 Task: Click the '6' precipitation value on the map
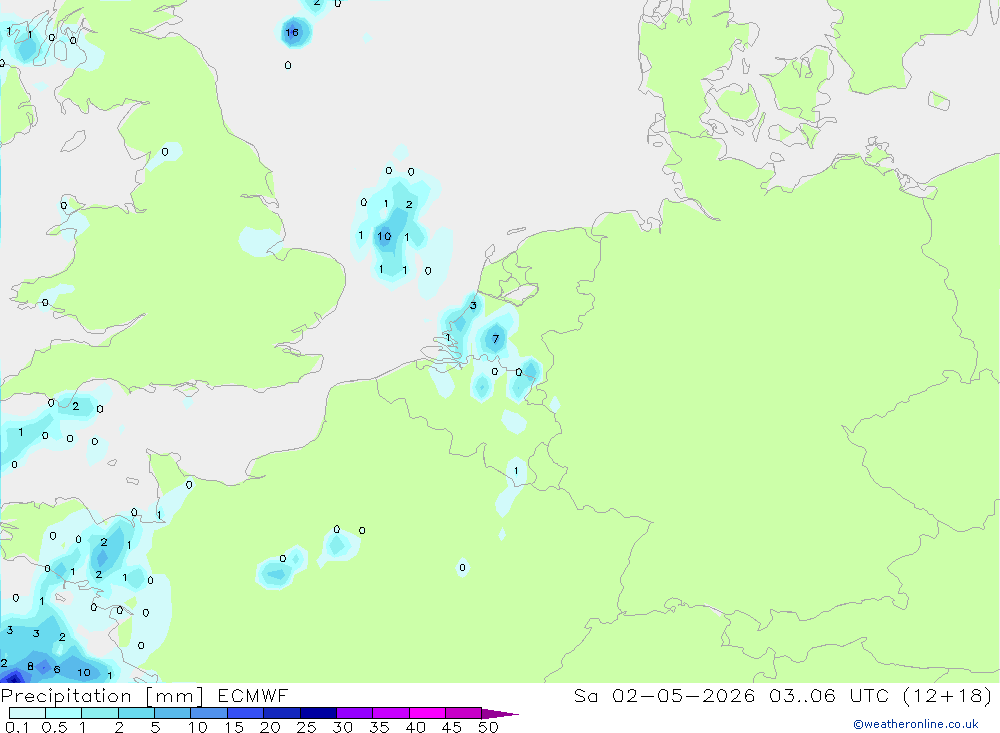click(57, 669)
